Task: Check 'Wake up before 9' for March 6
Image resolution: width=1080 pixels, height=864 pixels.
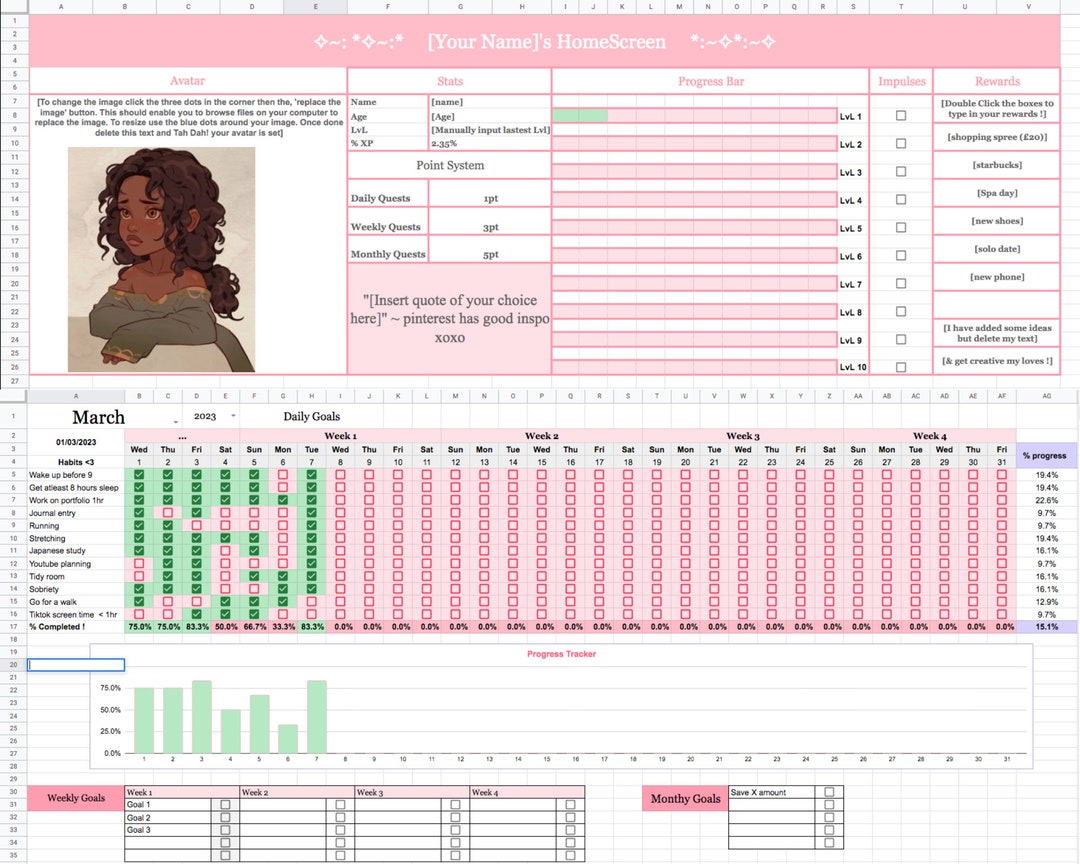Action: (284, 475)
